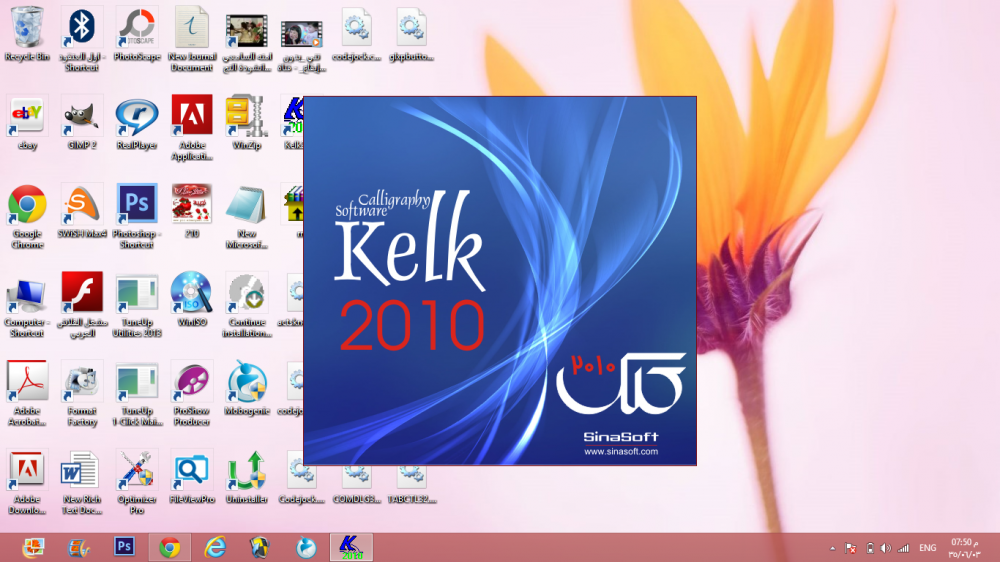Click the Optimizer Pro desktop shortcut
This screenshot has height=562, width=1000.
pyautogui.click(x=136, y=471)
